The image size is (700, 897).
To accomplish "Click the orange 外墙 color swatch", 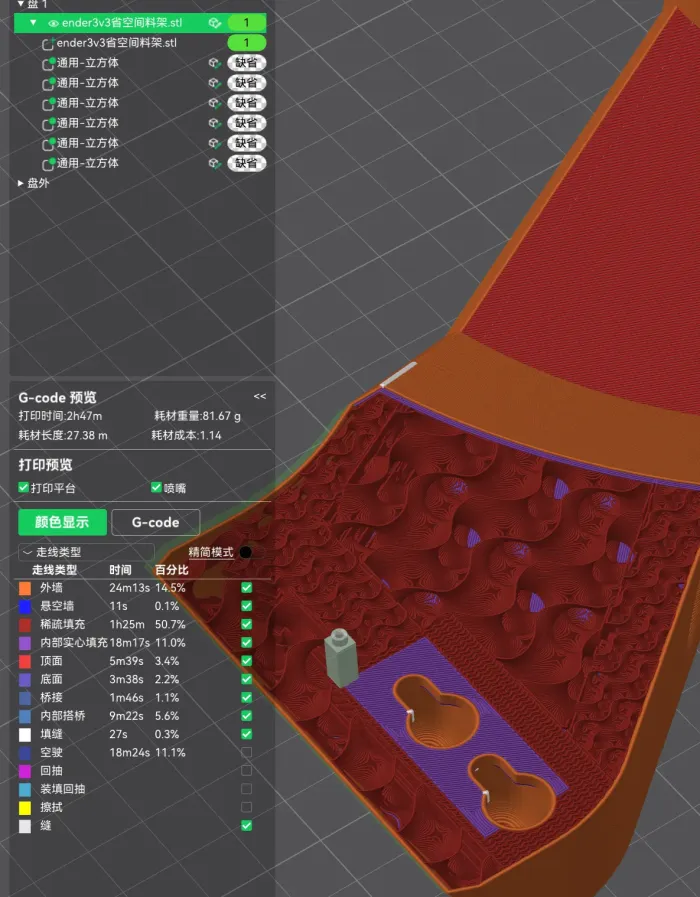I will 25,588.
